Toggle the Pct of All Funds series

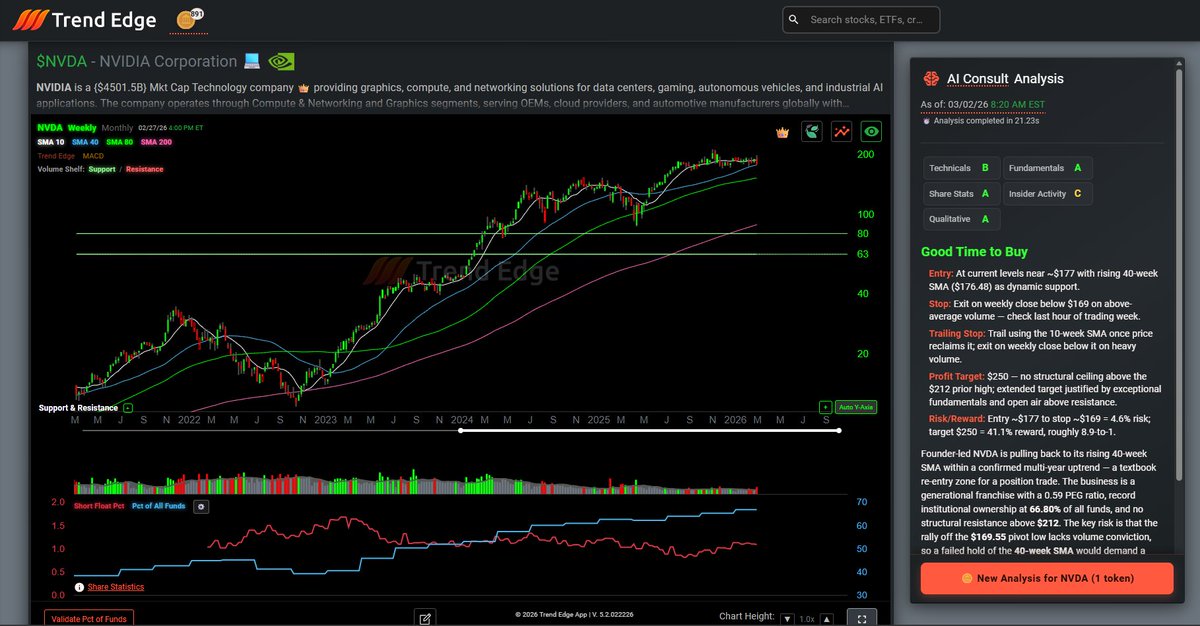[x=159, y=507]
